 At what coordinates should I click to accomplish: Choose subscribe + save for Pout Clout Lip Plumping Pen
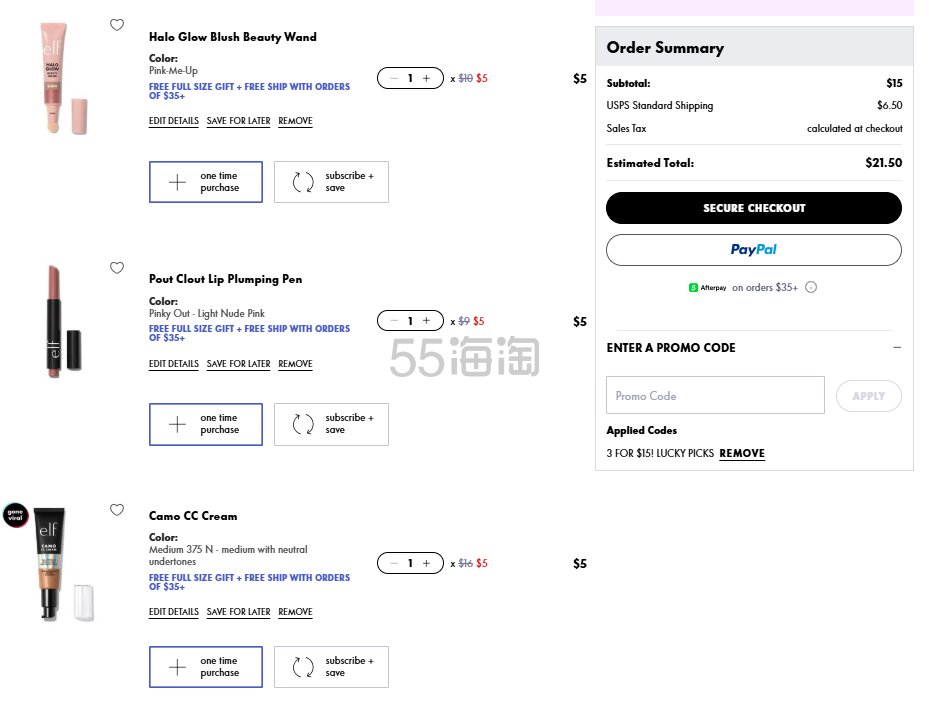click(x=331, y=424)
